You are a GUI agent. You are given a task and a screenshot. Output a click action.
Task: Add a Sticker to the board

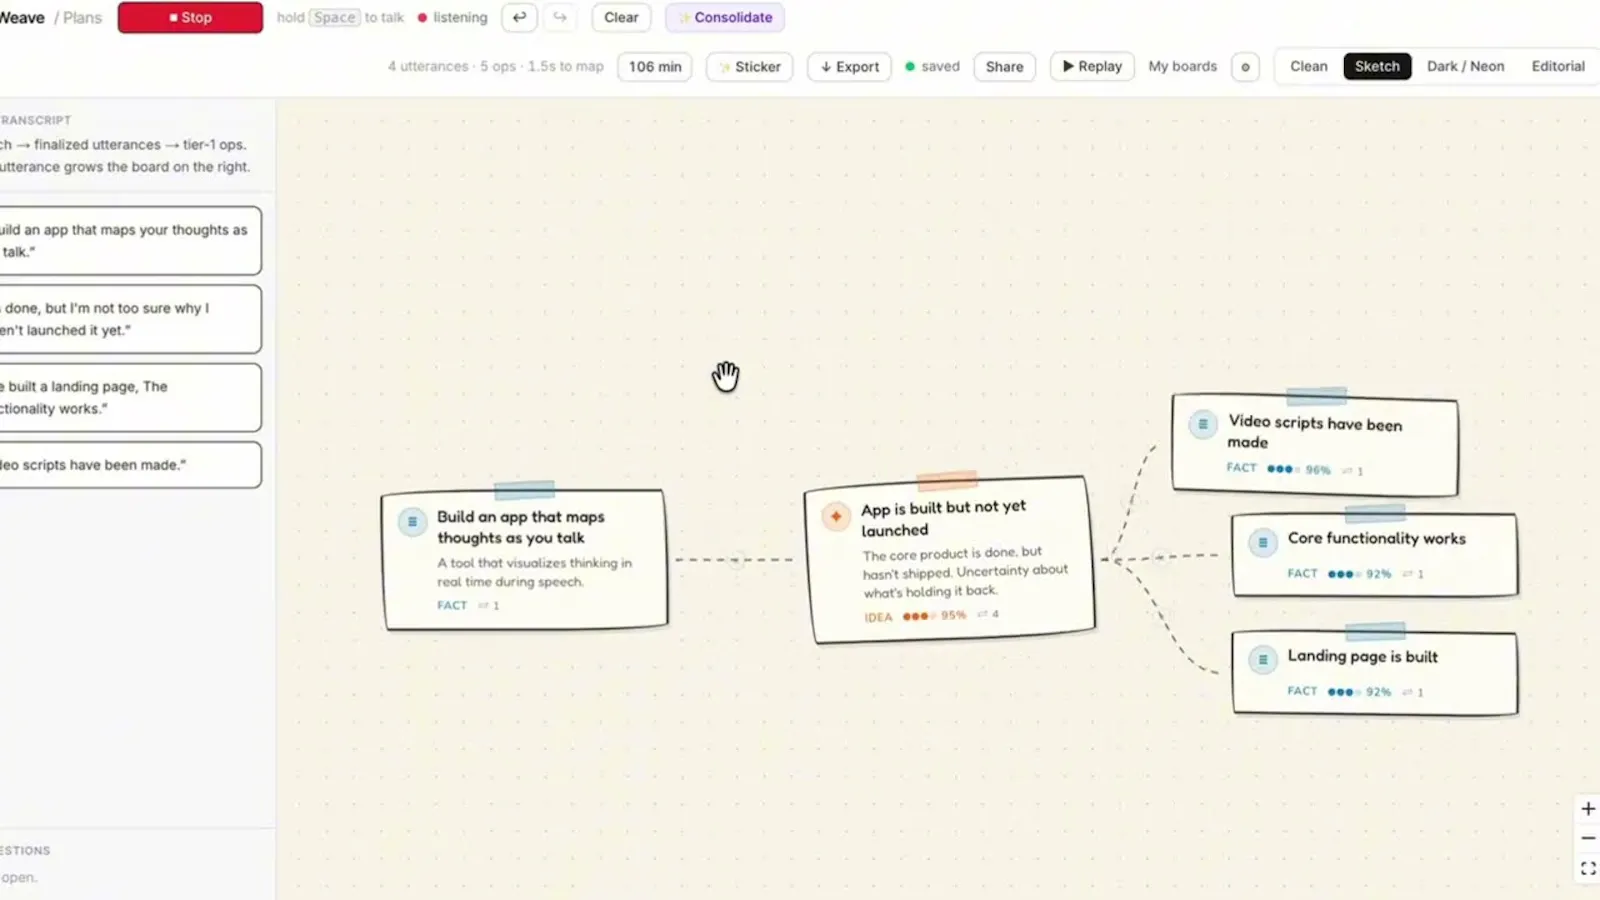[x=749, y=66]
